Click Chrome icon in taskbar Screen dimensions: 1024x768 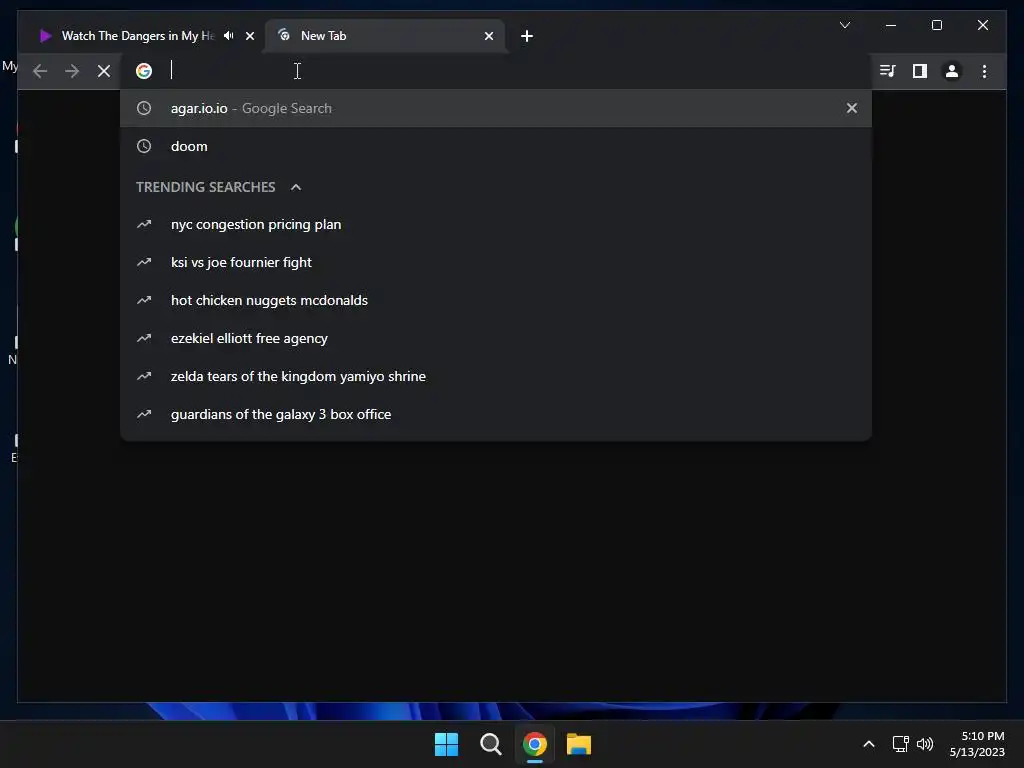[535, 744]
